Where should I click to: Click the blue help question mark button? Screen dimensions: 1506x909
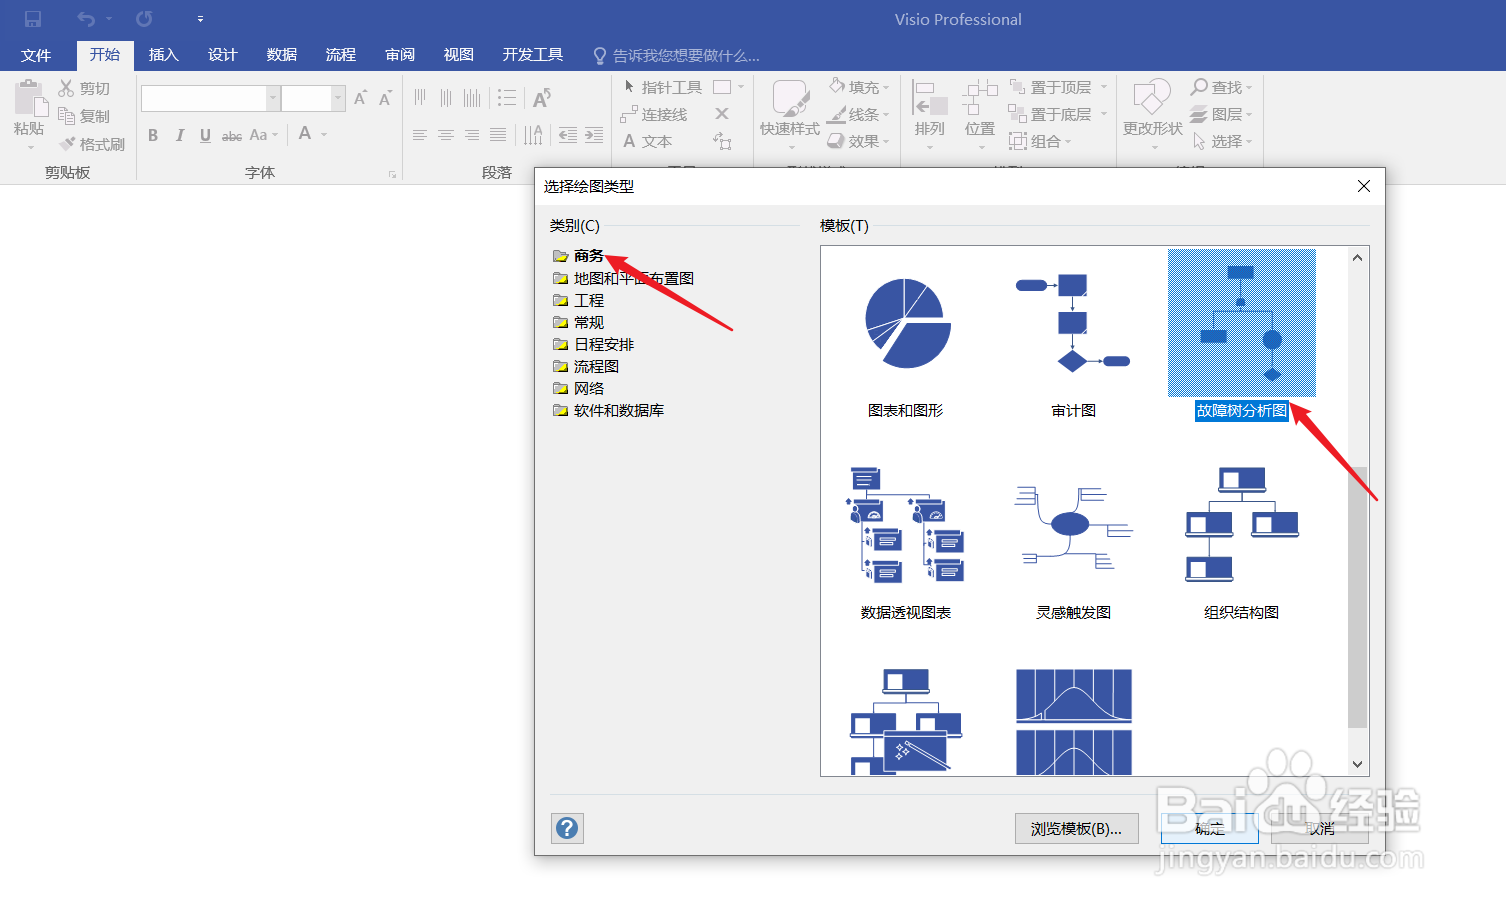(x=567, y=828)
